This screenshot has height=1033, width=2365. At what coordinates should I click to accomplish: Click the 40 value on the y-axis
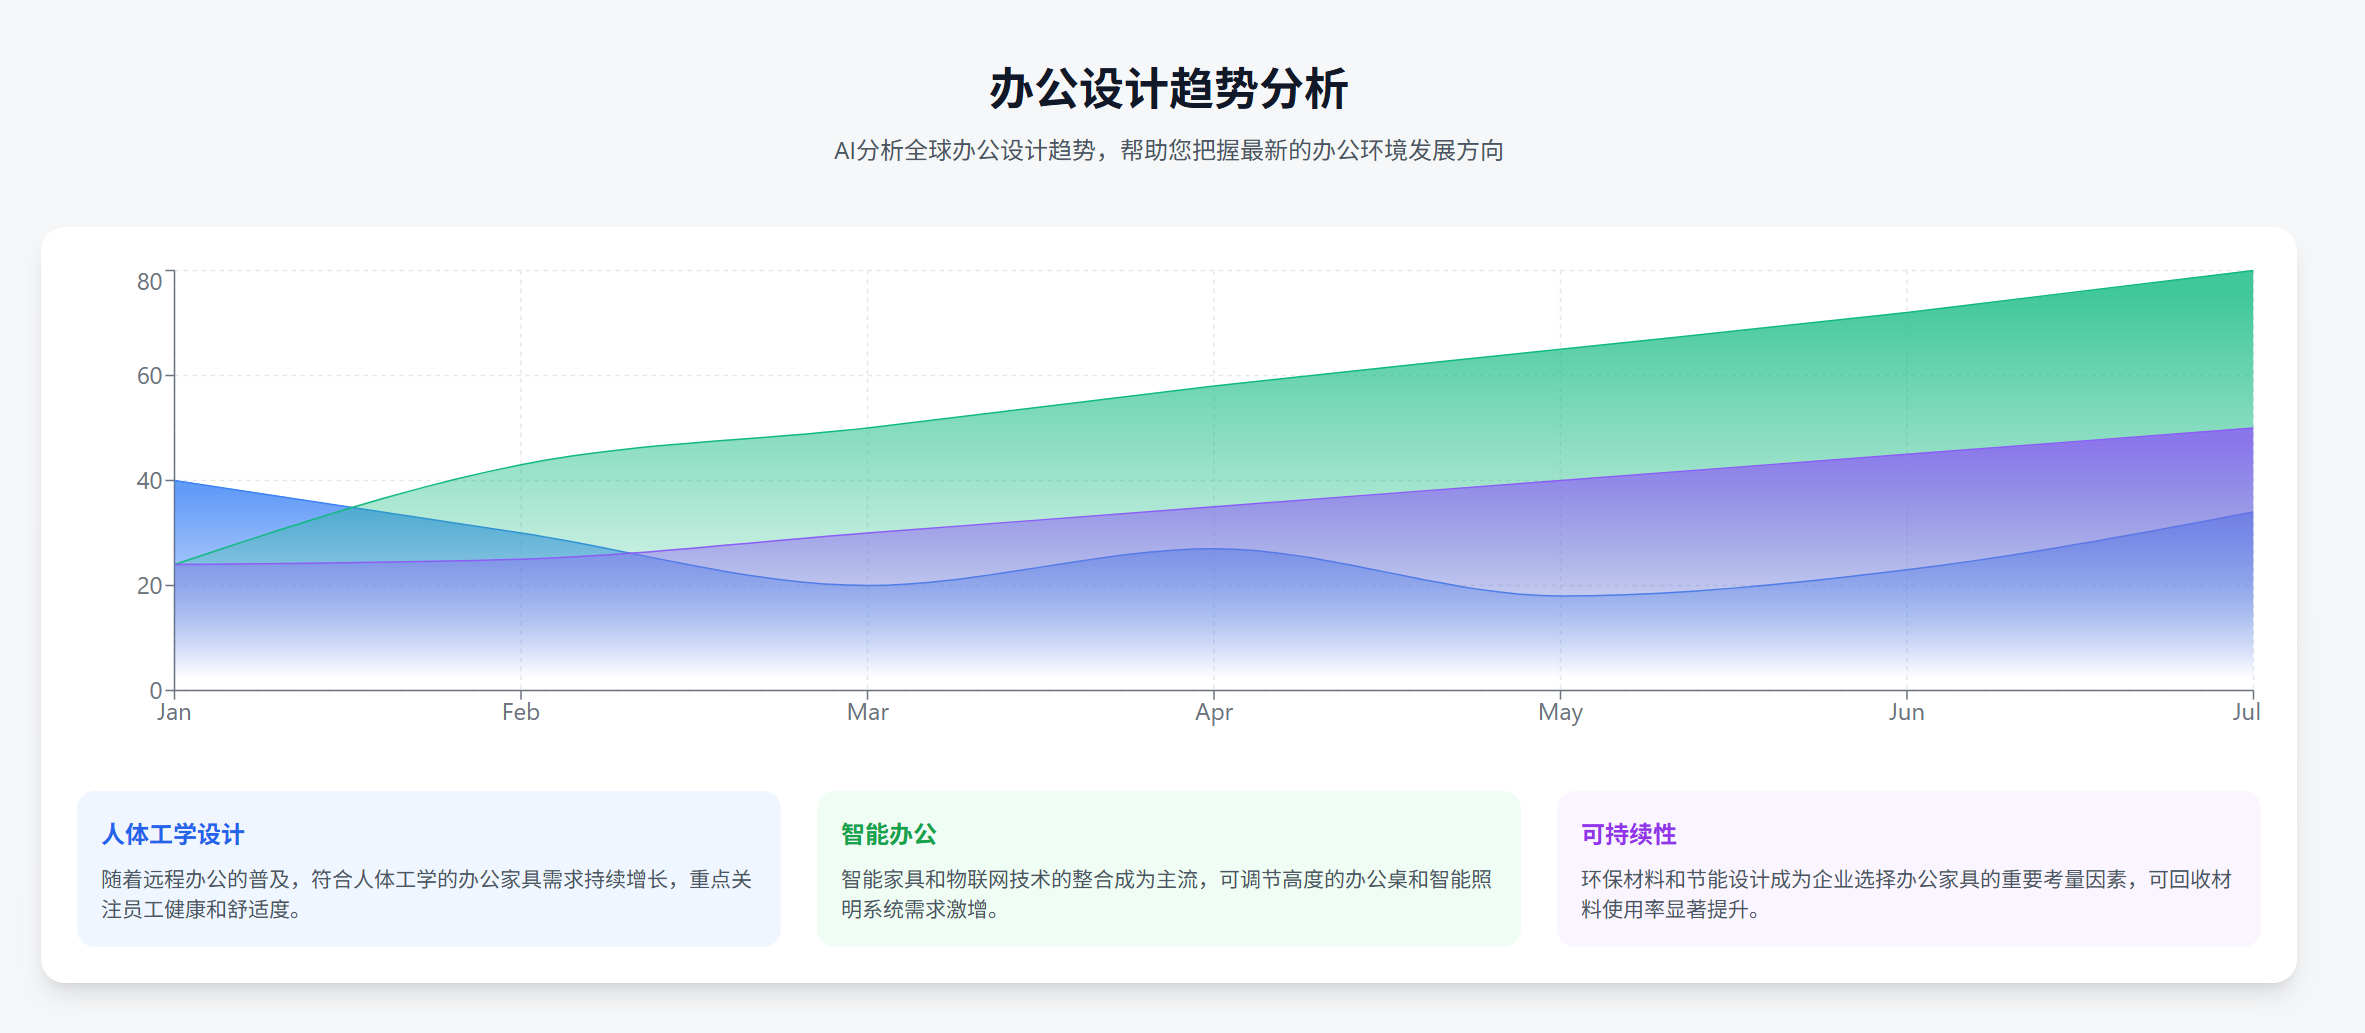pos(149,481)
